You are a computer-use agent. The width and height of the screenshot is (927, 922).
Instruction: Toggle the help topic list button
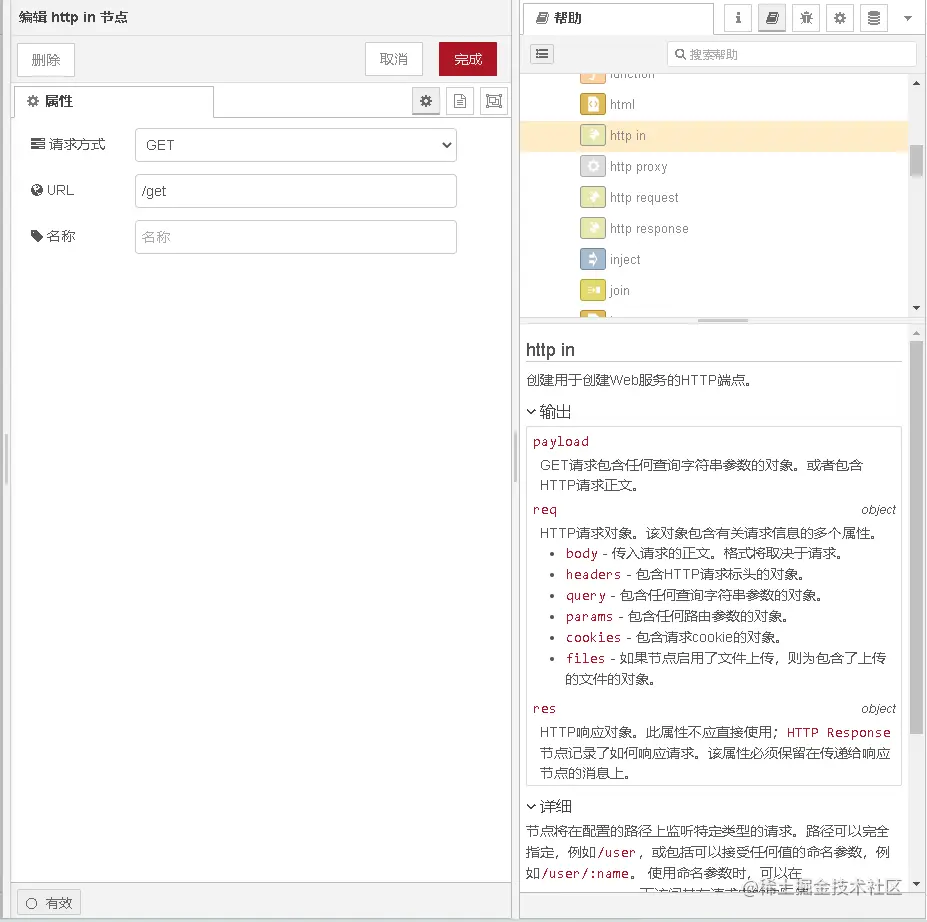[x=542, y=54]
